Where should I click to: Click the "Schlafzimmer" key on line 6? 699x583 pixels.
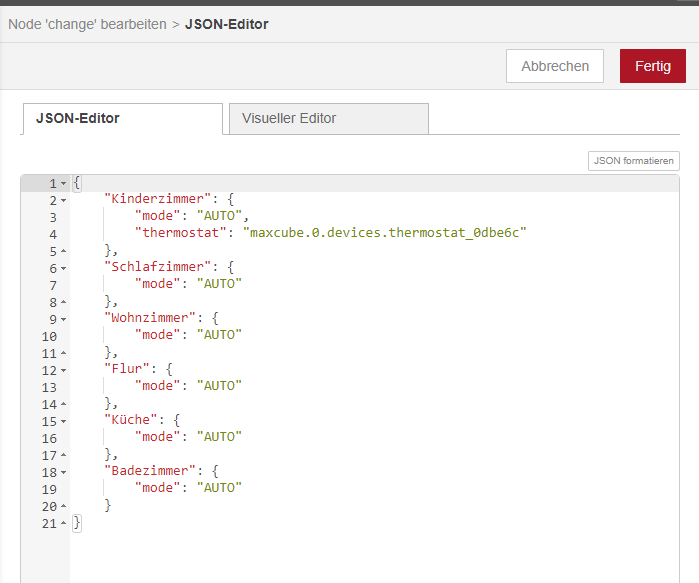tap(157, 267)
